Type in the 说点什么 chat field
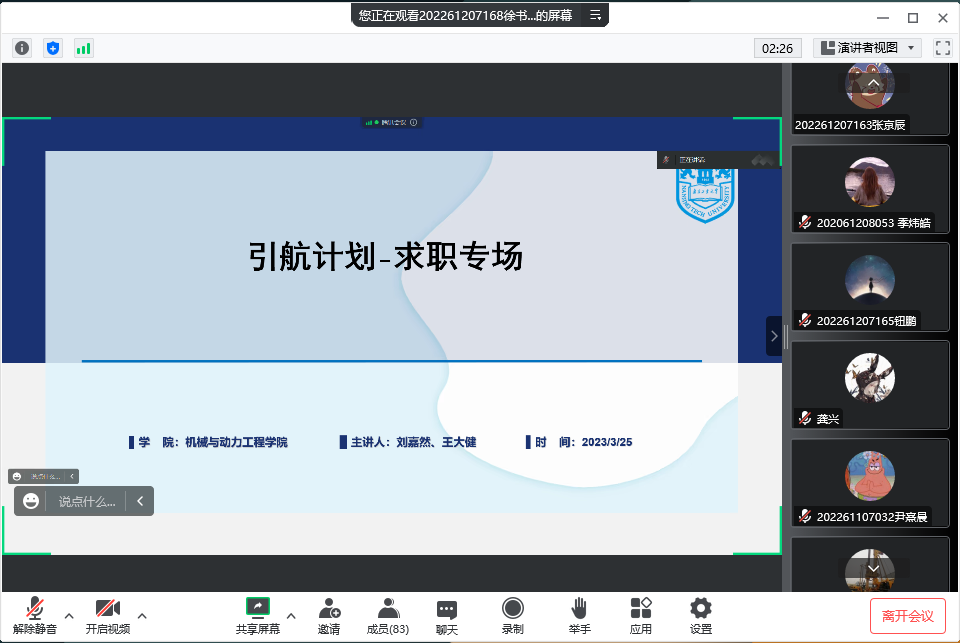Image resolution: width=960 pixels, height=643 pixels. pos(87,501)
